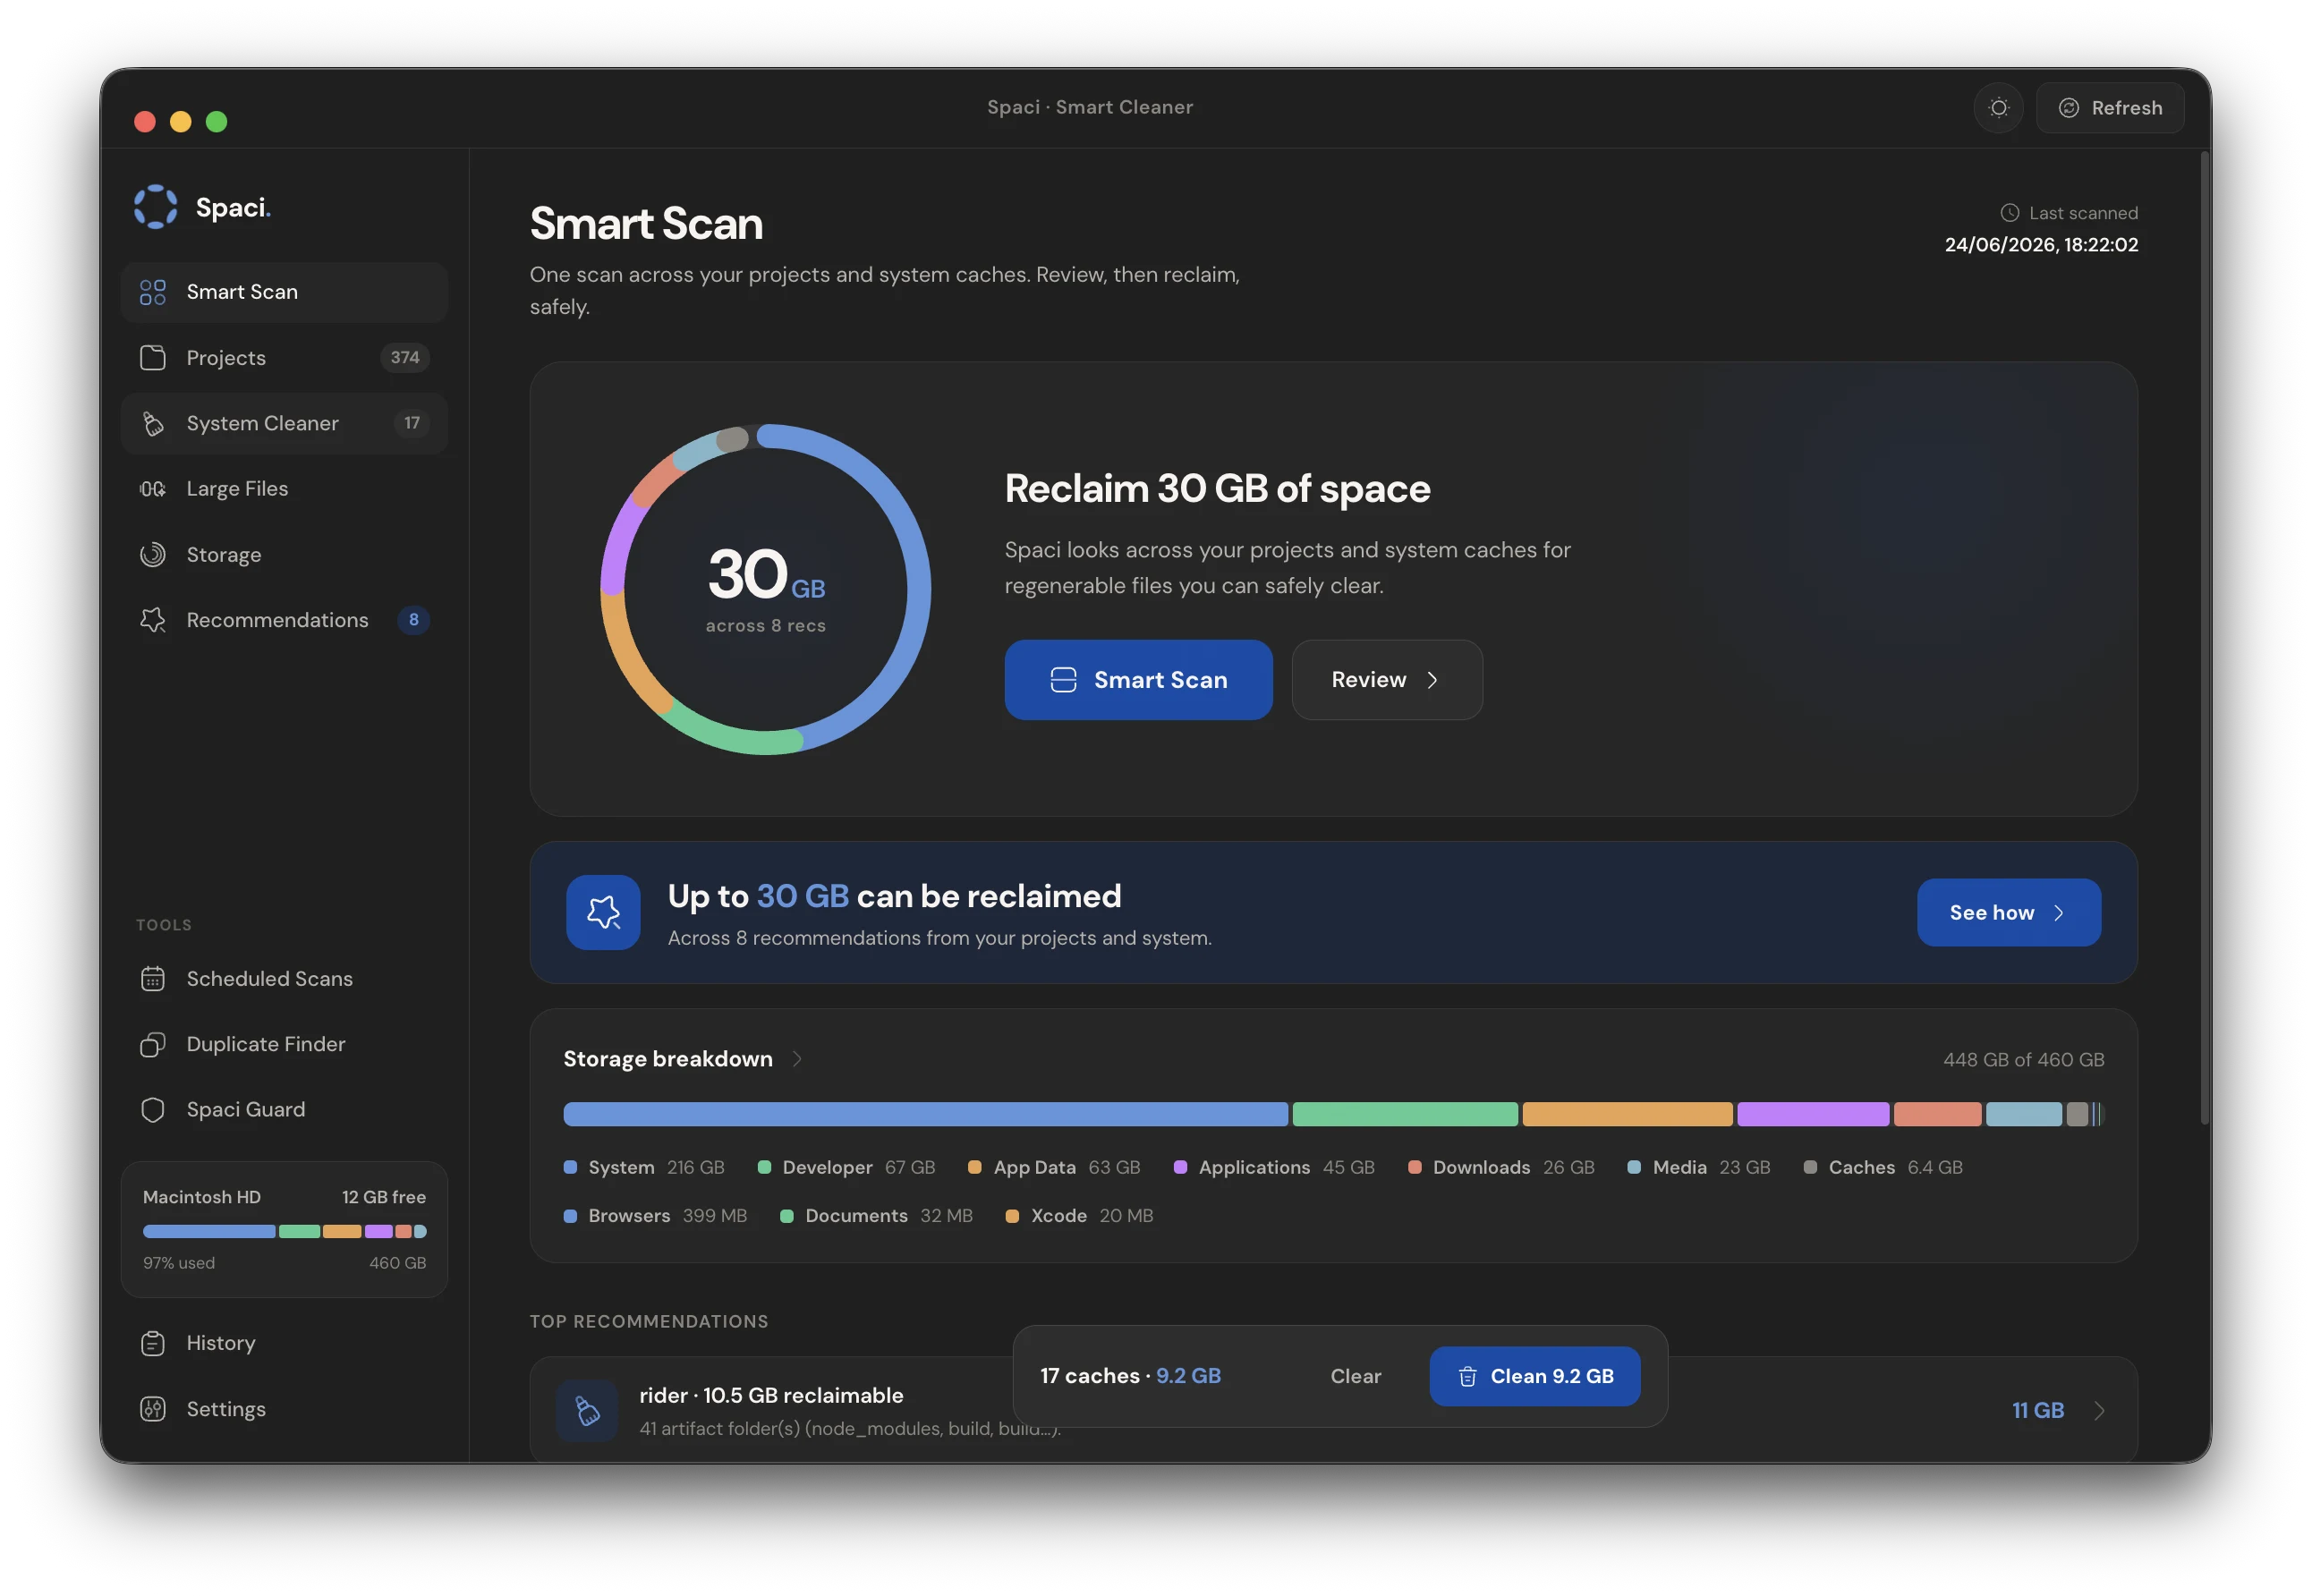Click the Refresh button
Screen dimensions: 2312x1596
2110,108
